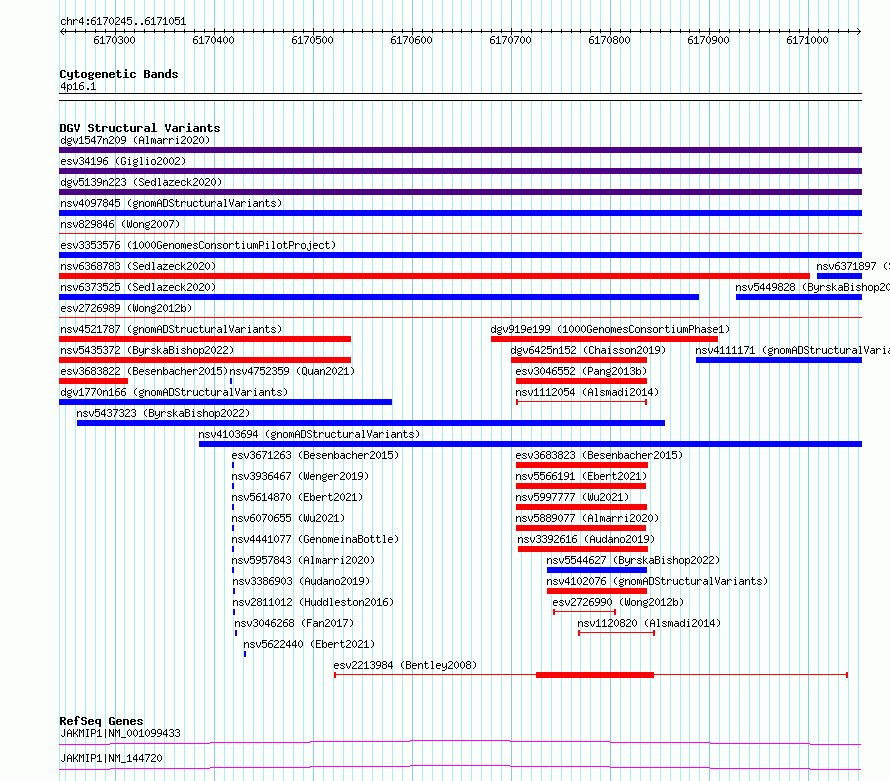Click nsv829846 (Wong2007) label

pyautogui.click(x=120, y=224)
